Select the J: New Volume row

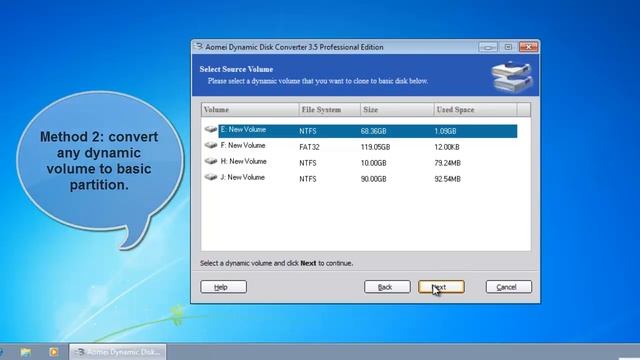click(360, 178)
